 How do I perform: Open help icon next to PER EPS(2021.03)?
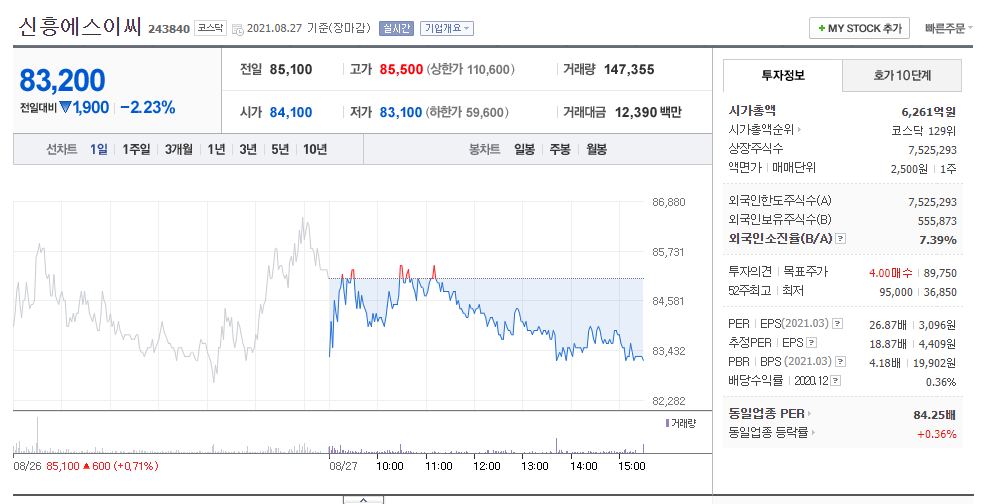837,324
